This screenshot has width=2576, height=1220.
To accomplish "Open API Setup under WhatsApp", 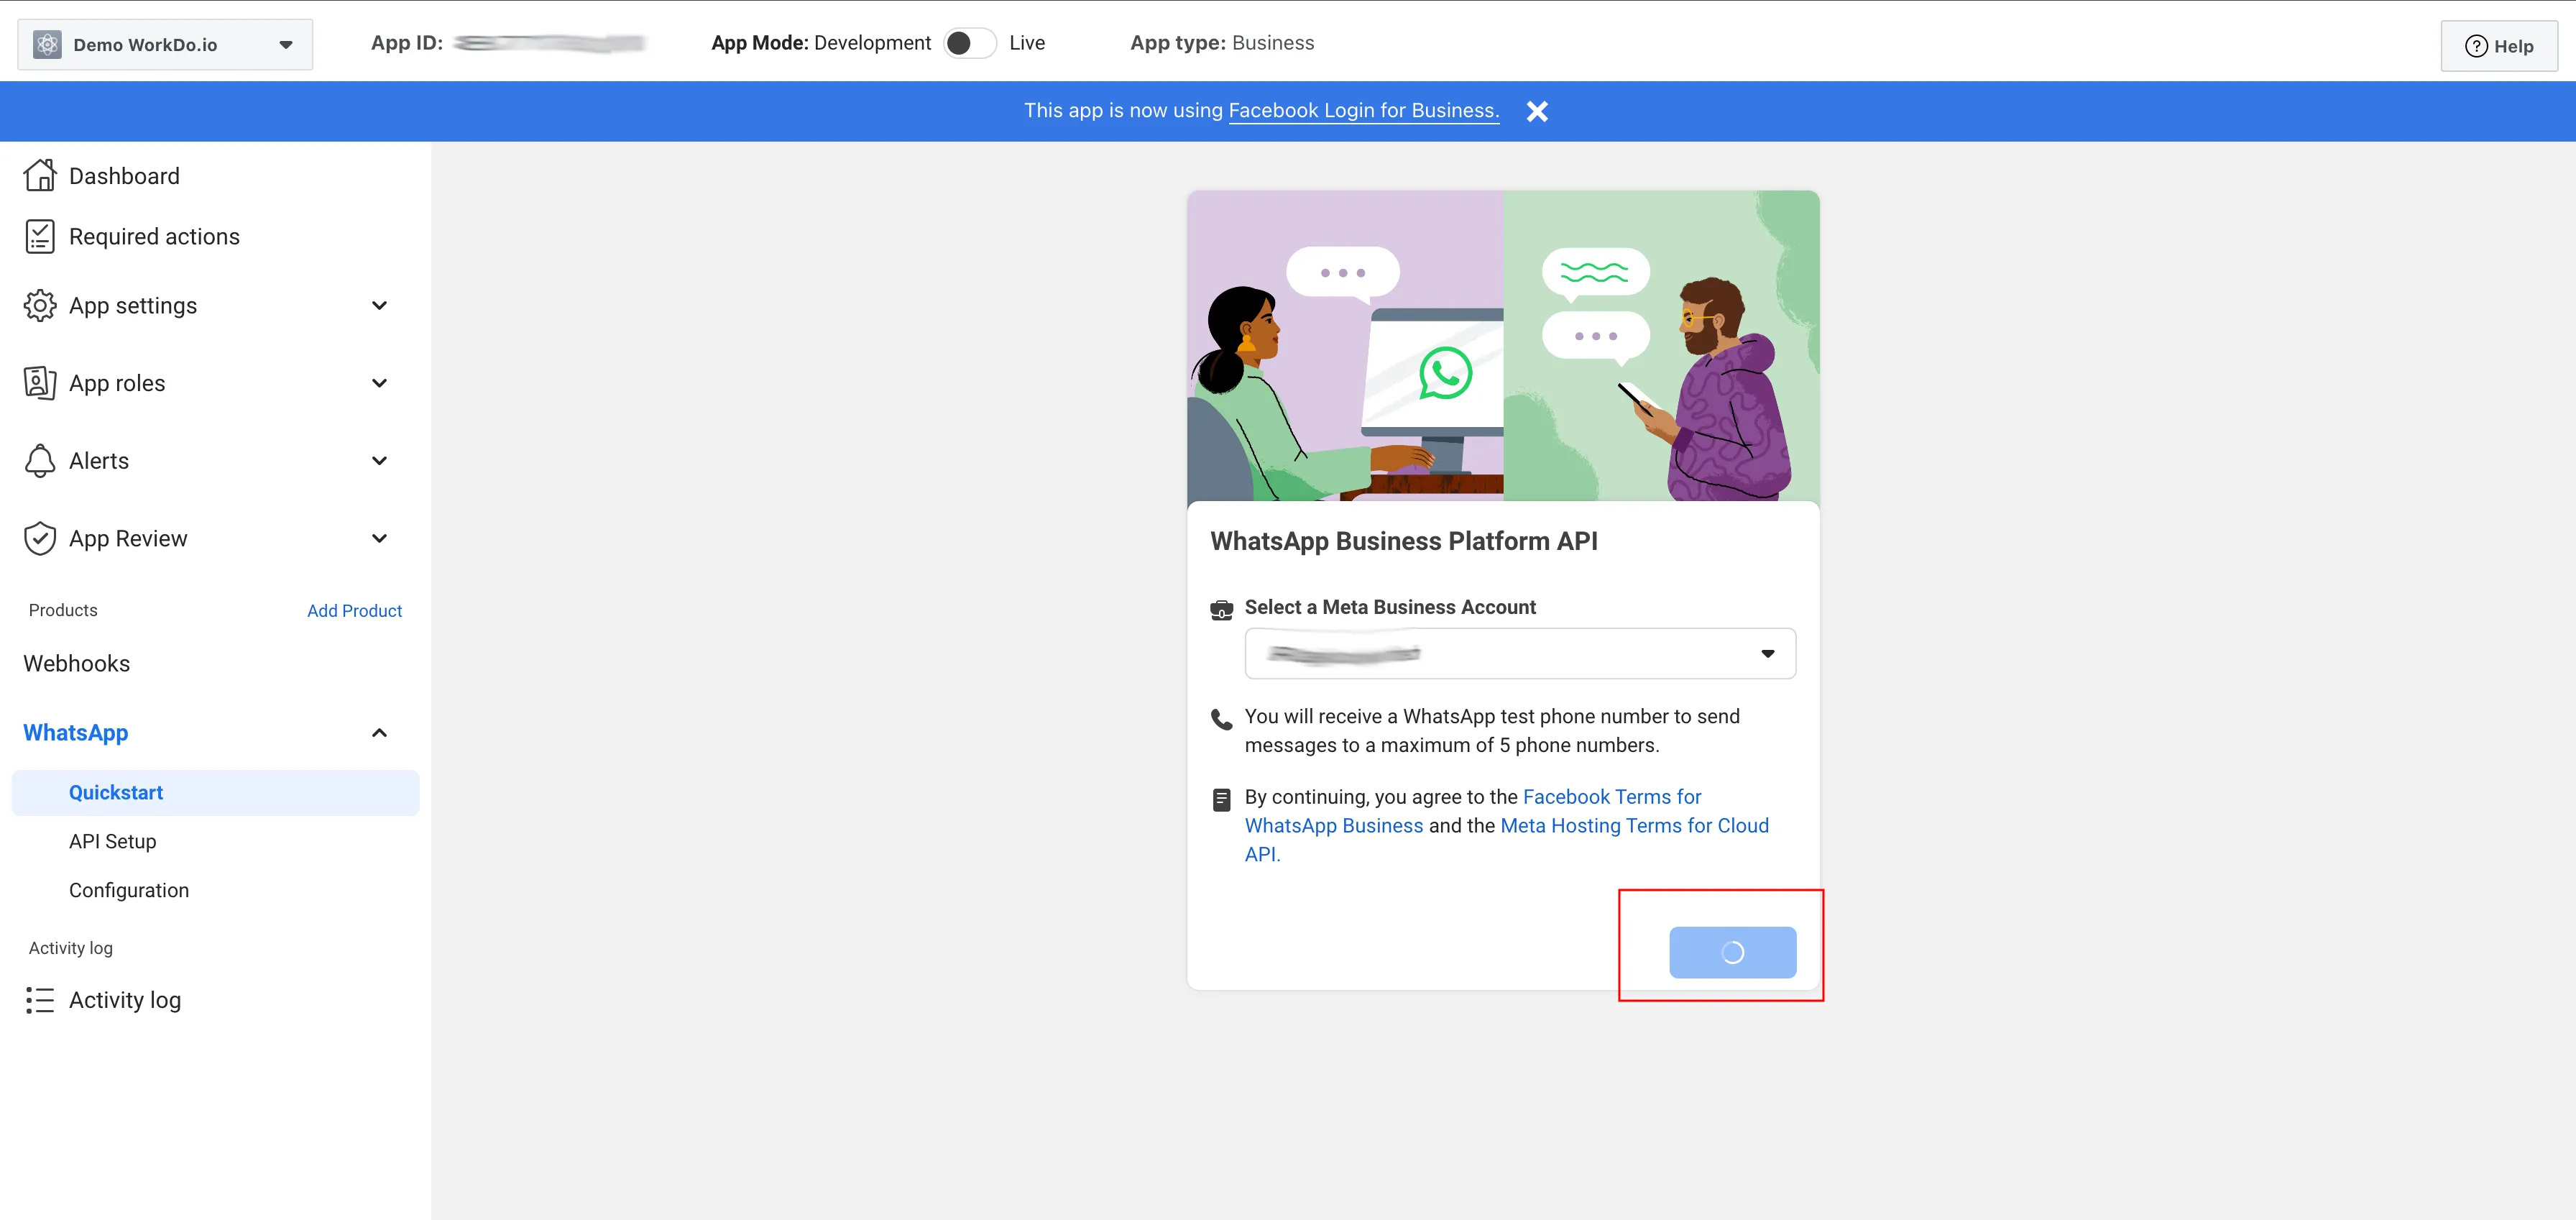I will [113, 841].
